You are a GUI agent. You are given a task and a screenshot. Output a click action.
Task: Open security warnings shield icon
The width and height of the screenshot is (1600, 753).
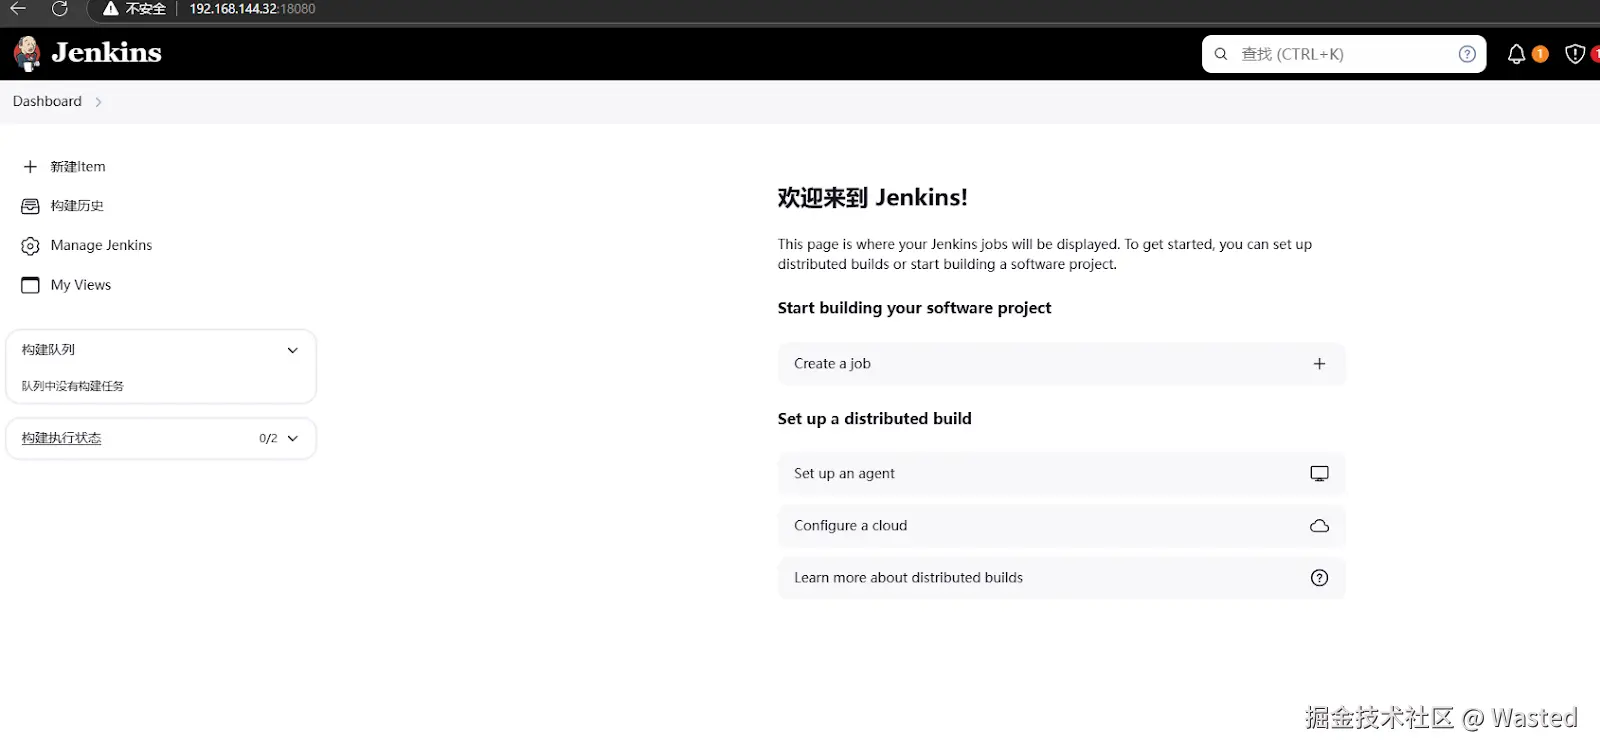coord(1574,54)
